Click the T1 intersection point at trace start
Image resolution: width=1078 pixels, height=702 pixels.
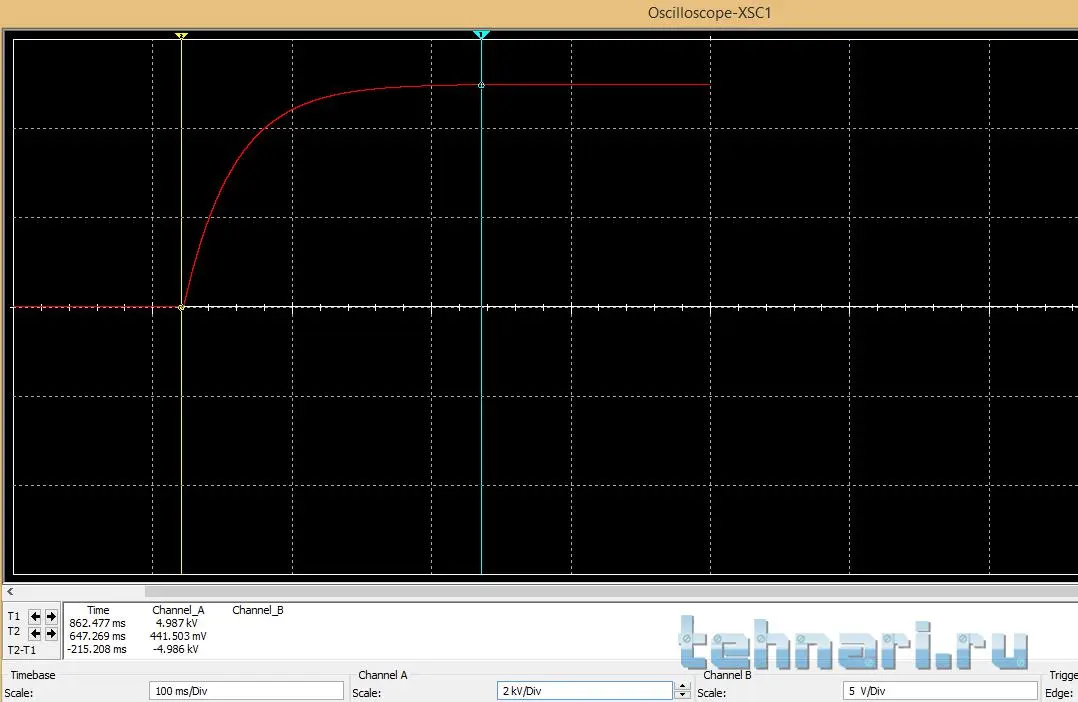tap(181, 307)
